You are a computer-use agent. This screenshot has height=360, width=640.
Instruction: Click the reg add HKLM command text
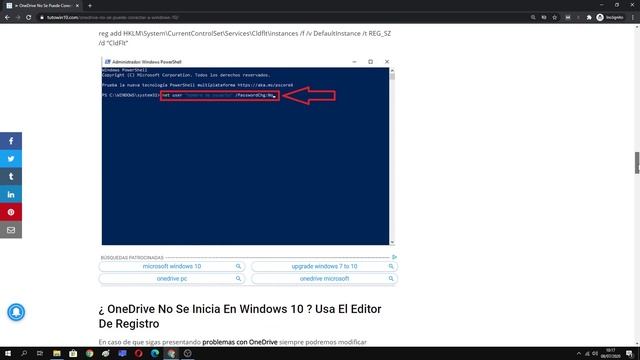pyautogui.click(x=244, y=38)
